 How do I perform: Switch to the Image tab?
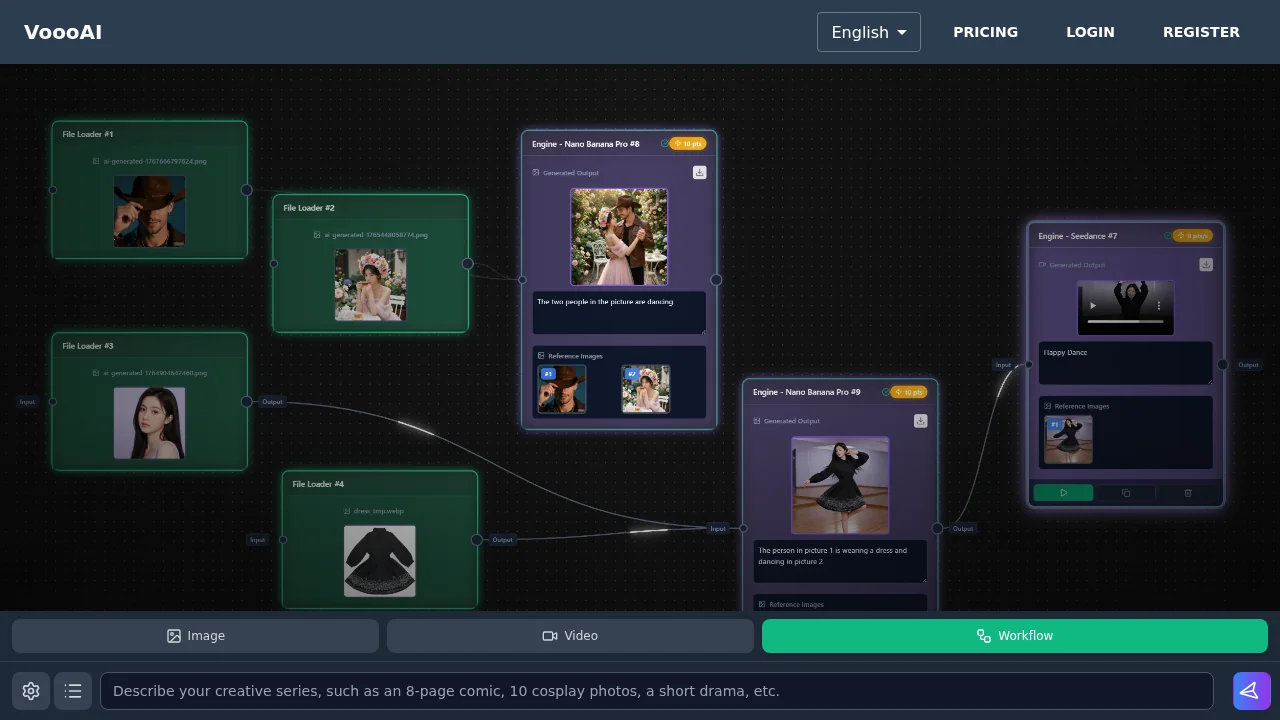click(x=195, y=635)
